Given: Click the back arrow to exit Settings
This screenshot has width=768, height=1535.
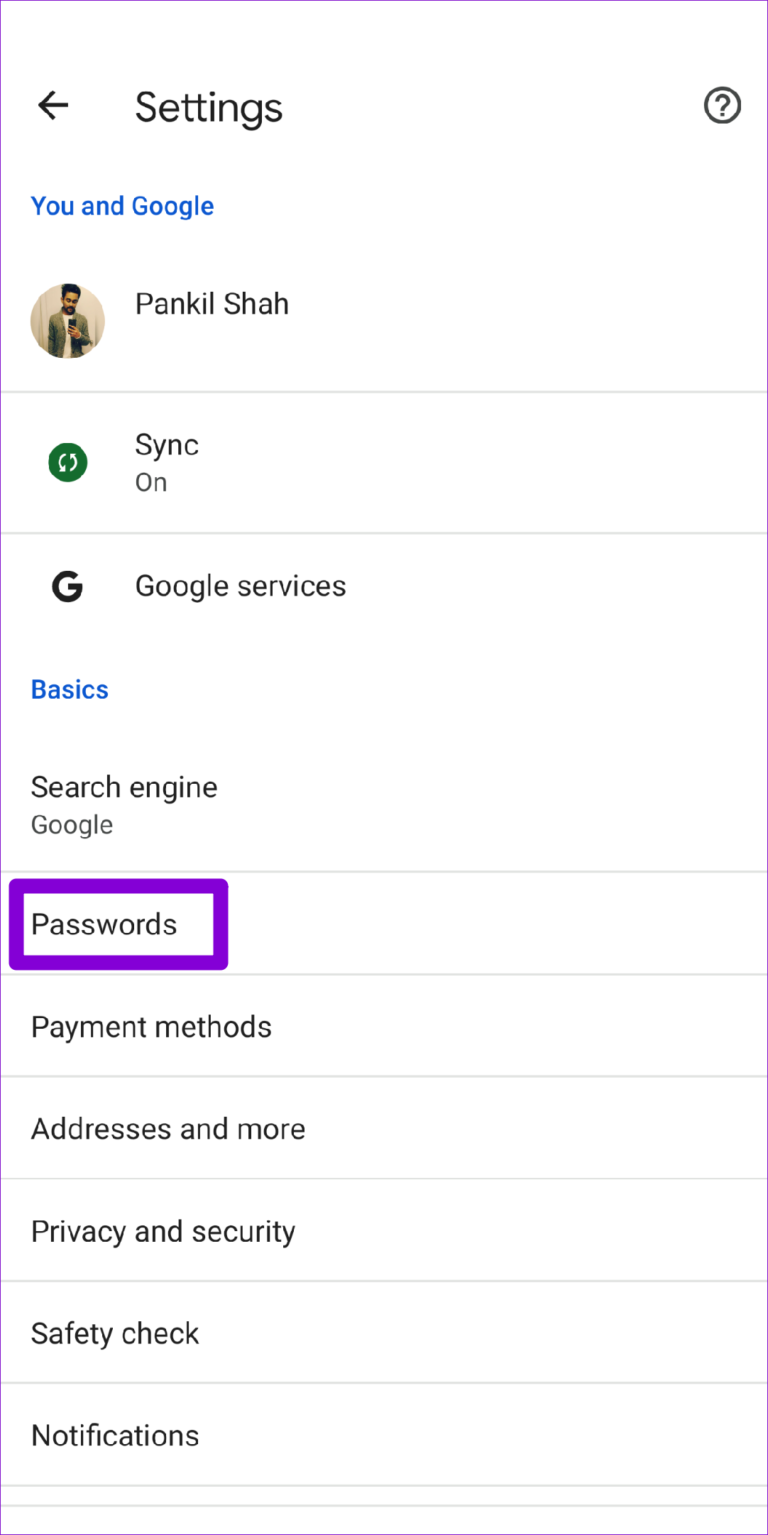Looking at the screenshot, I should [52, 105].
